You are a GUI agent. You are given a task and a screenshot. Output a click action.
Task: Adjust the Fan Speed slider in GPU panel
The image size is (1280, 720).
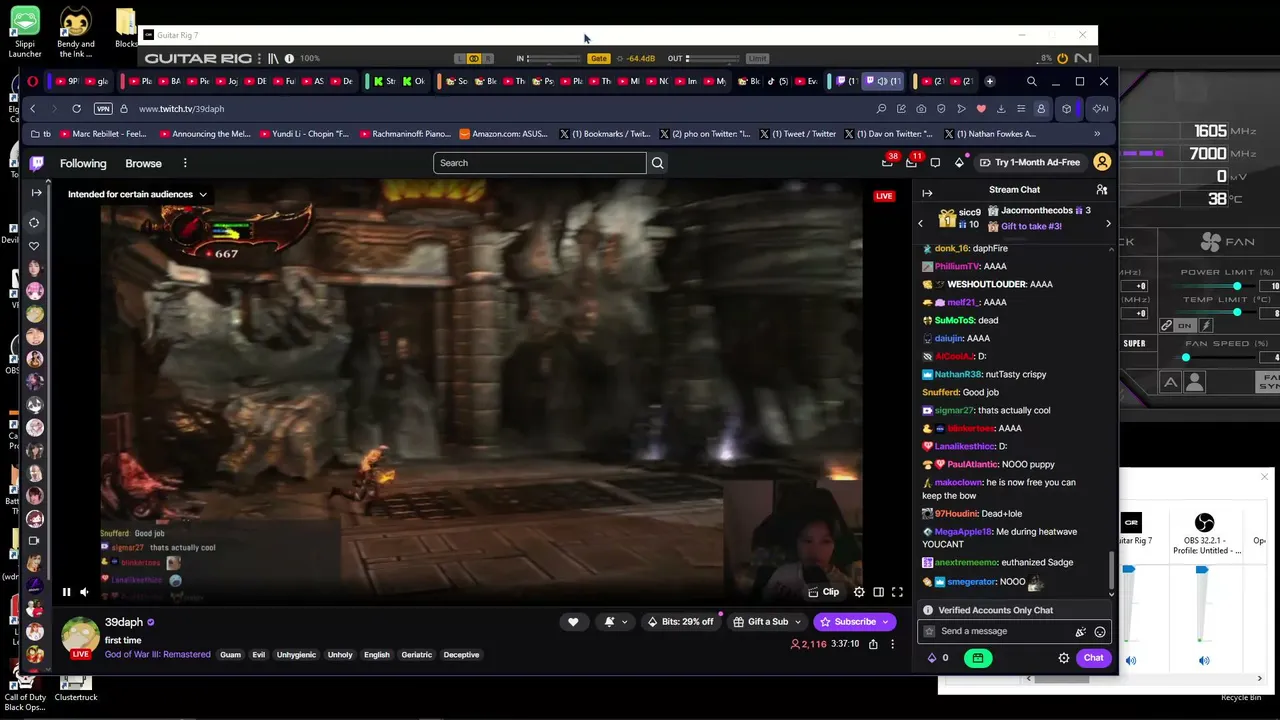(x=1186, y=357)
